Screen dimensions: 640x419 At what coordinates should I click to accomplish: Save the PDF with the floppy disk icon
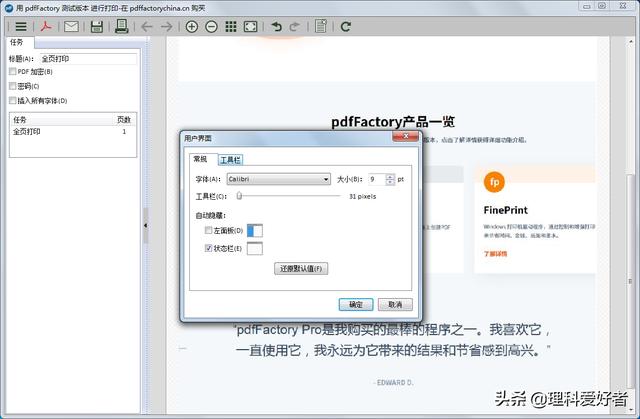pyautogui.click(x=97, y=27)
